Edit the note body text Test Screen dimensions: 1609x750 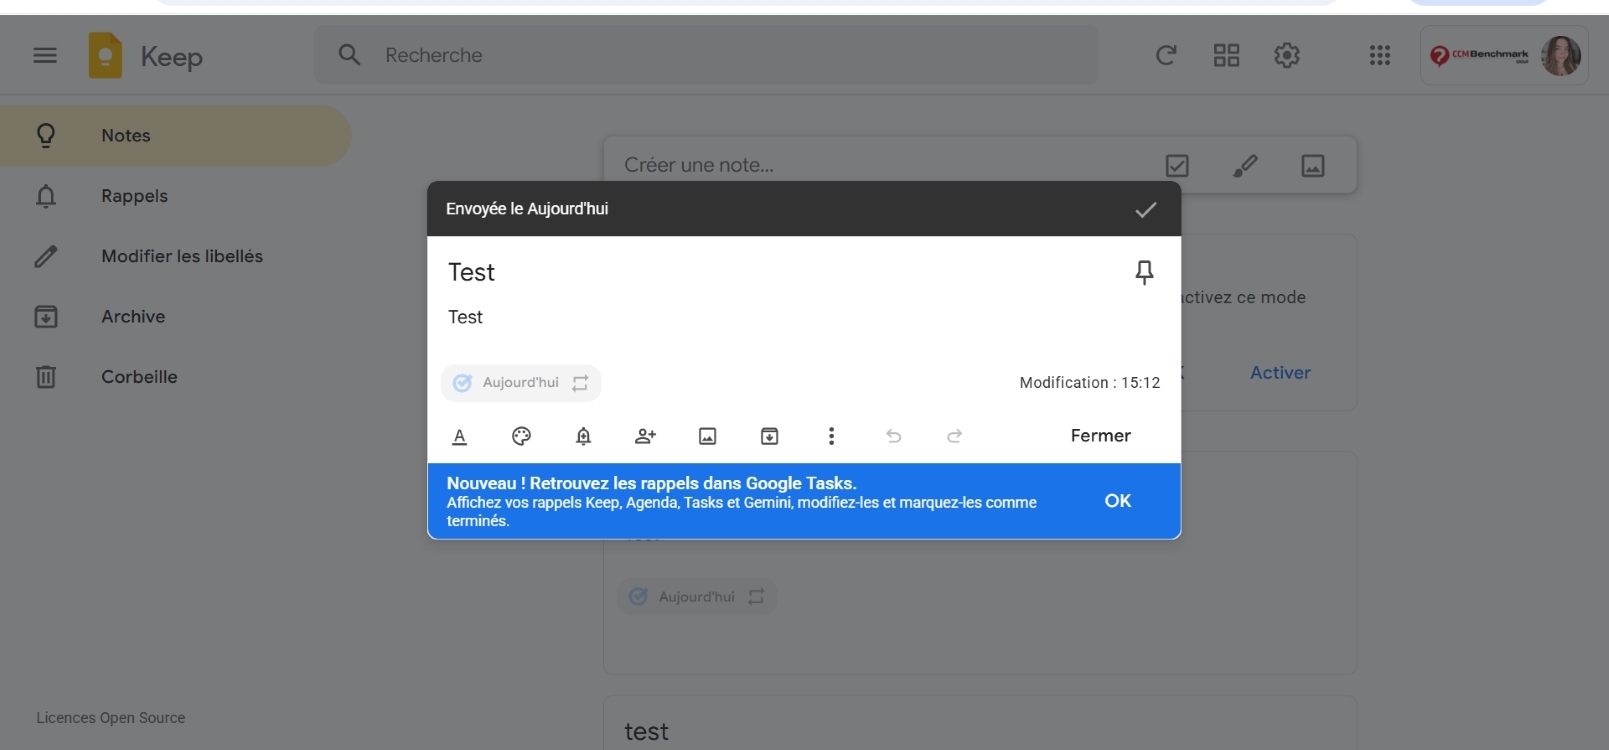pyautogui.click(x=466, y=317)
